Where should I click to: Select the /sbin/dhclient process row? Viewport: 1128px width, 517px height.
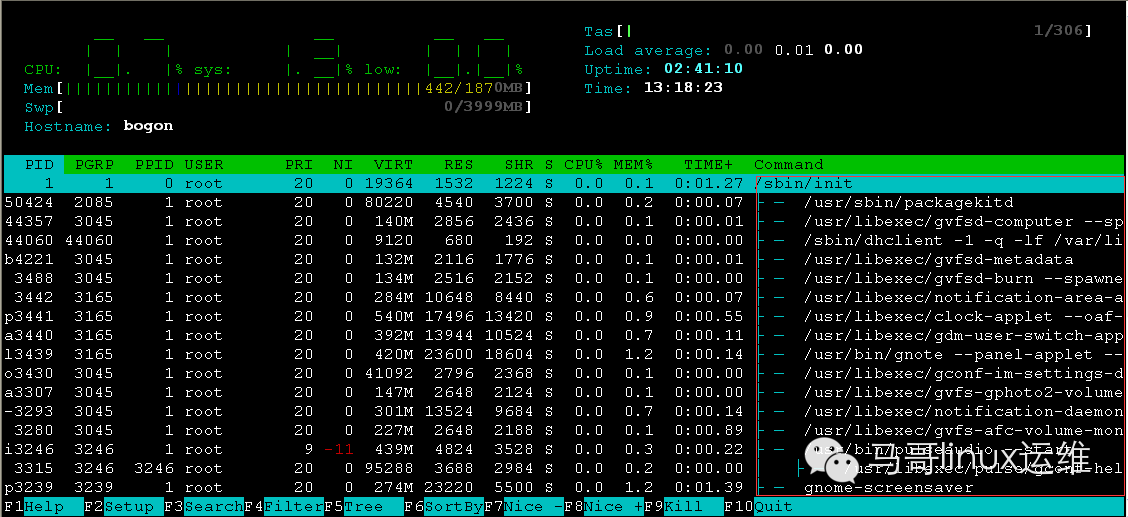coord(564,240)
